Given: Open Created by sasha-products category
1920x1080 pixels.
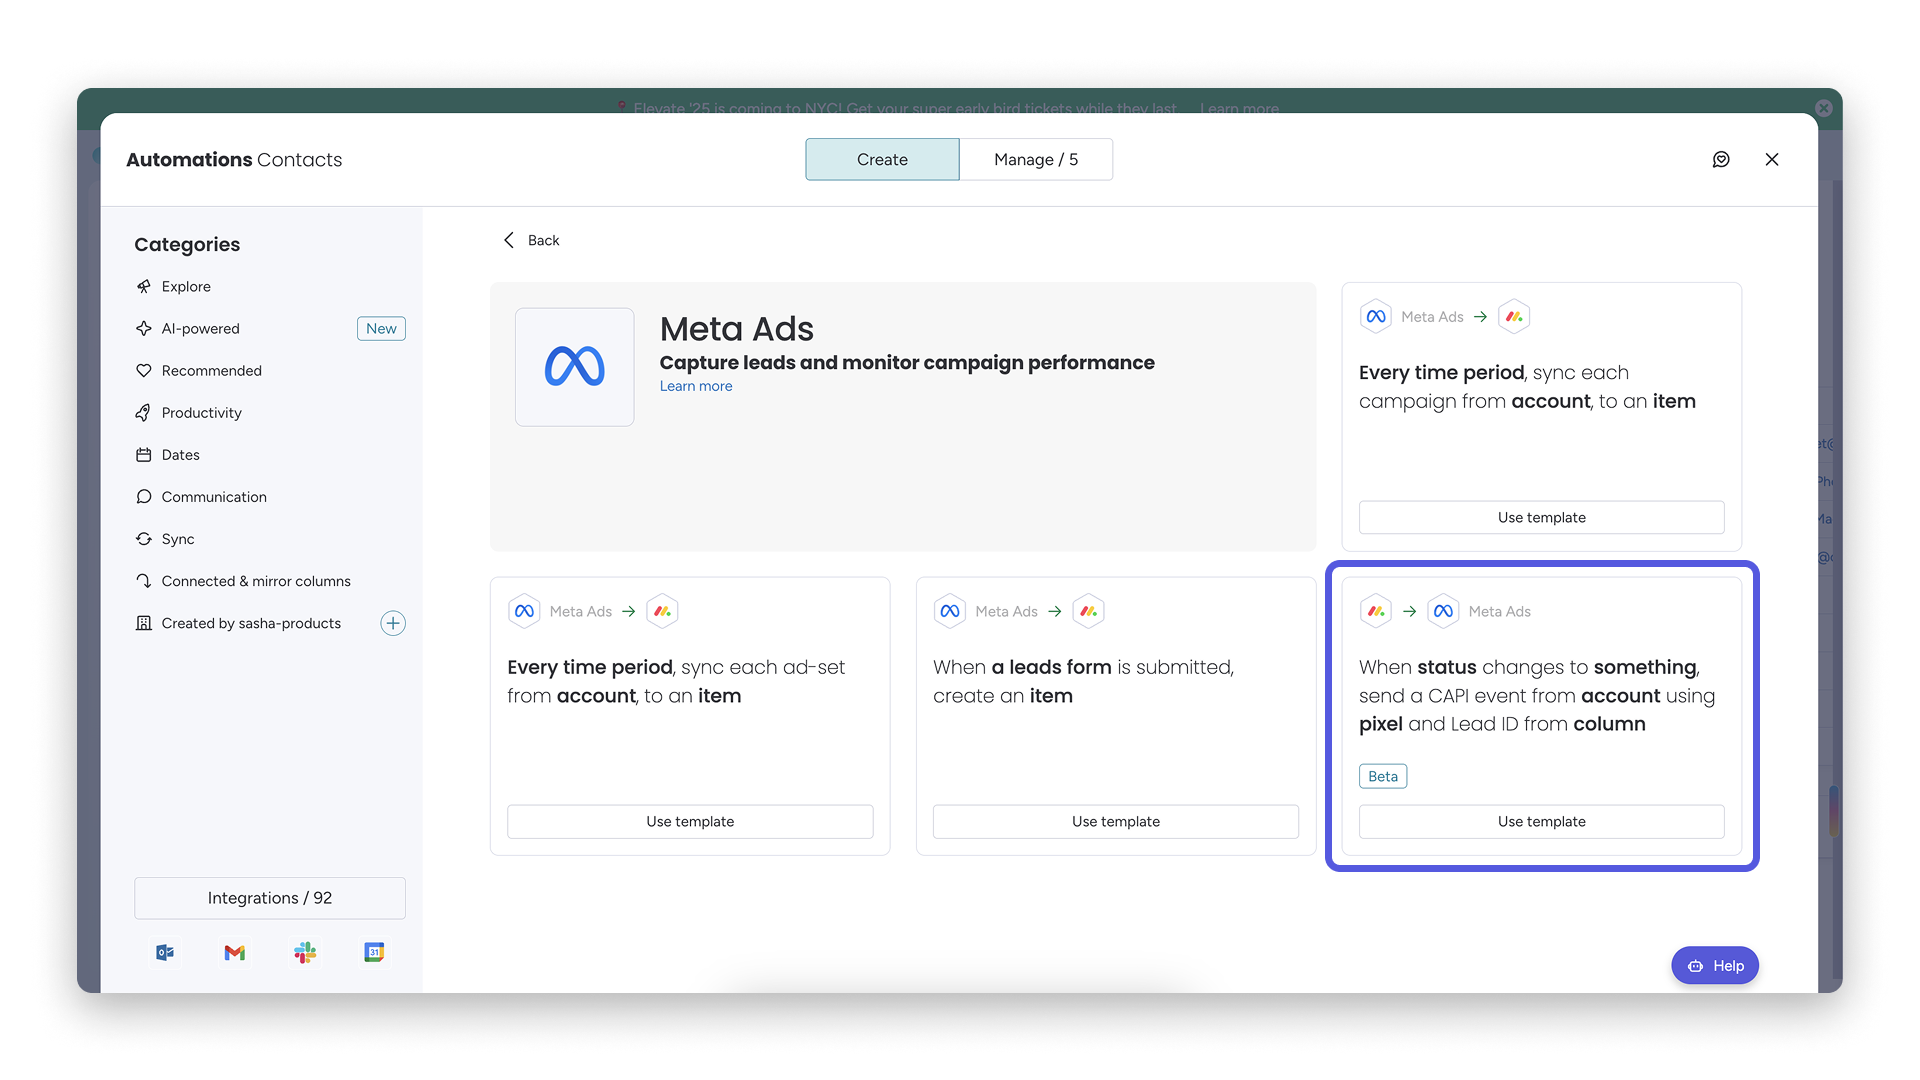Looking at the screenshot, I should tap(251, 623).
